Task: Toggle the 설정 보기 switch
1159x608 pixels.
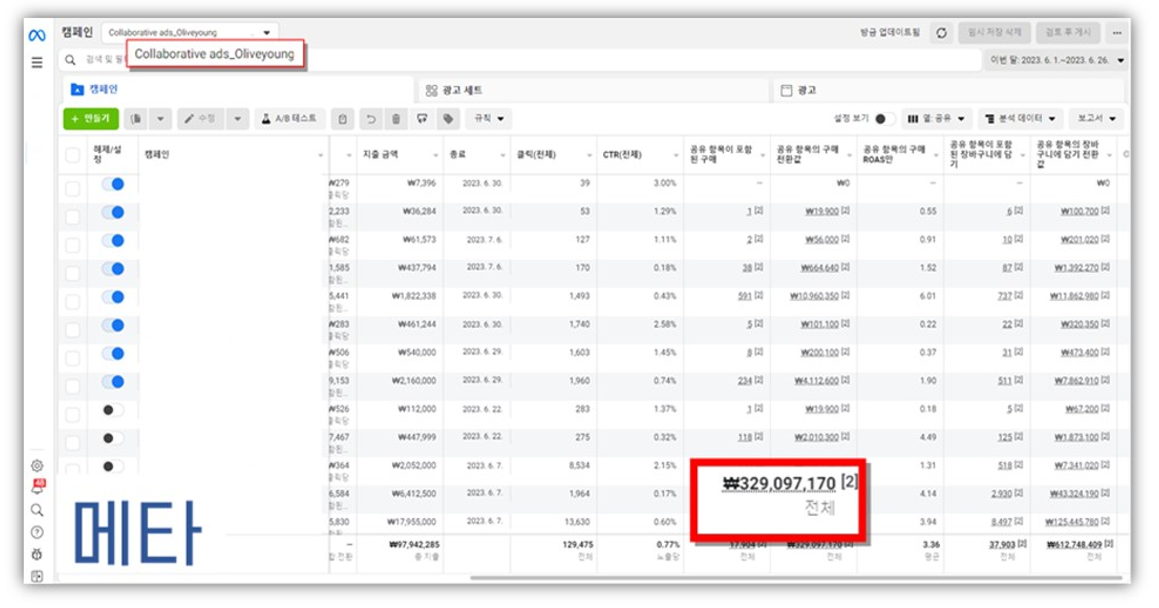Action: [883, 118]
